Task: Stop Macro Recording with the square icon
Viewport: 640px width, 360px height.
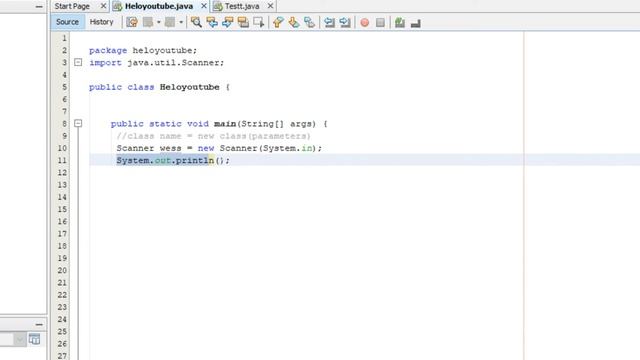Action: tap(380, 22)
